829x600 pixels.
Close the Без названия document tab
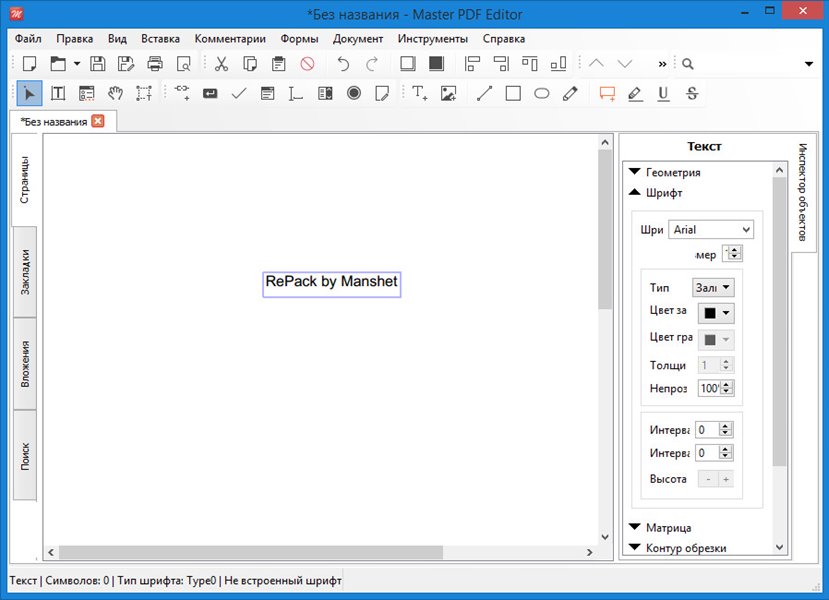coord(97,121)
